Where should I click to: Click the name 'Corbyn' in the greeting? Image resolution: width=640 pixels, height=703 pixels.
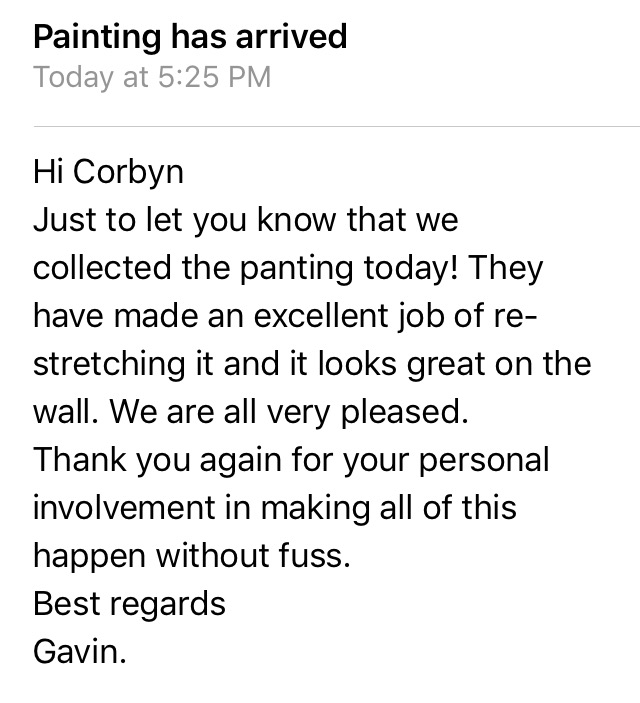[x=128, y=173]
